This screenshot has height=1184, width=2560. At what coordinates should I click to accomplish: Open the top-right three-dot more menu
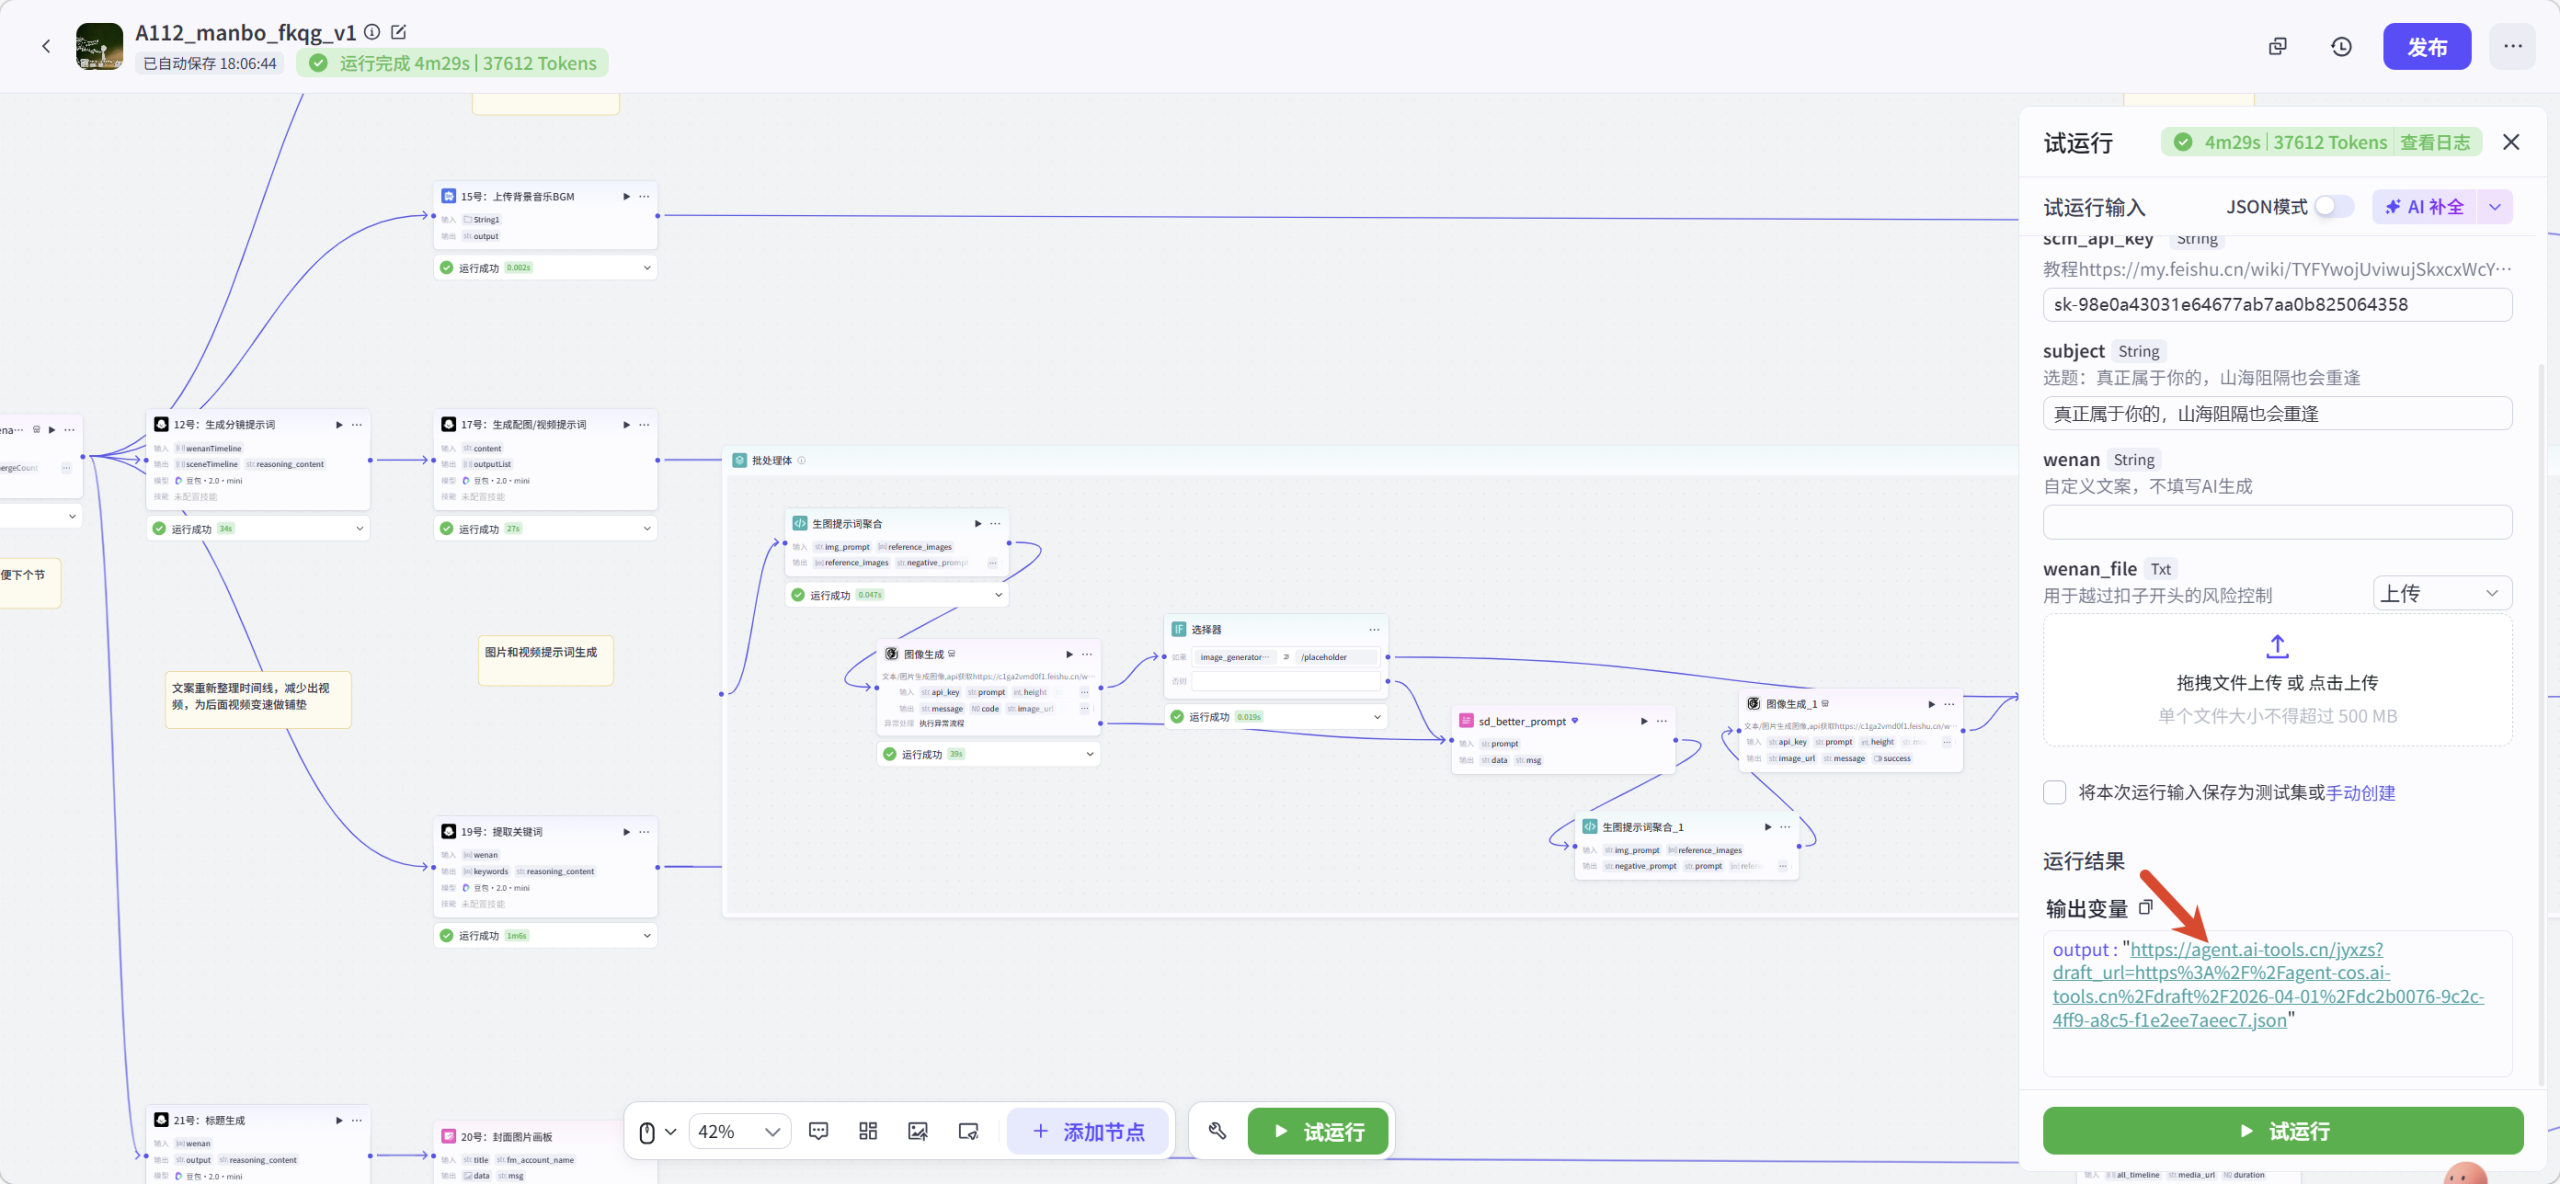2512,47
